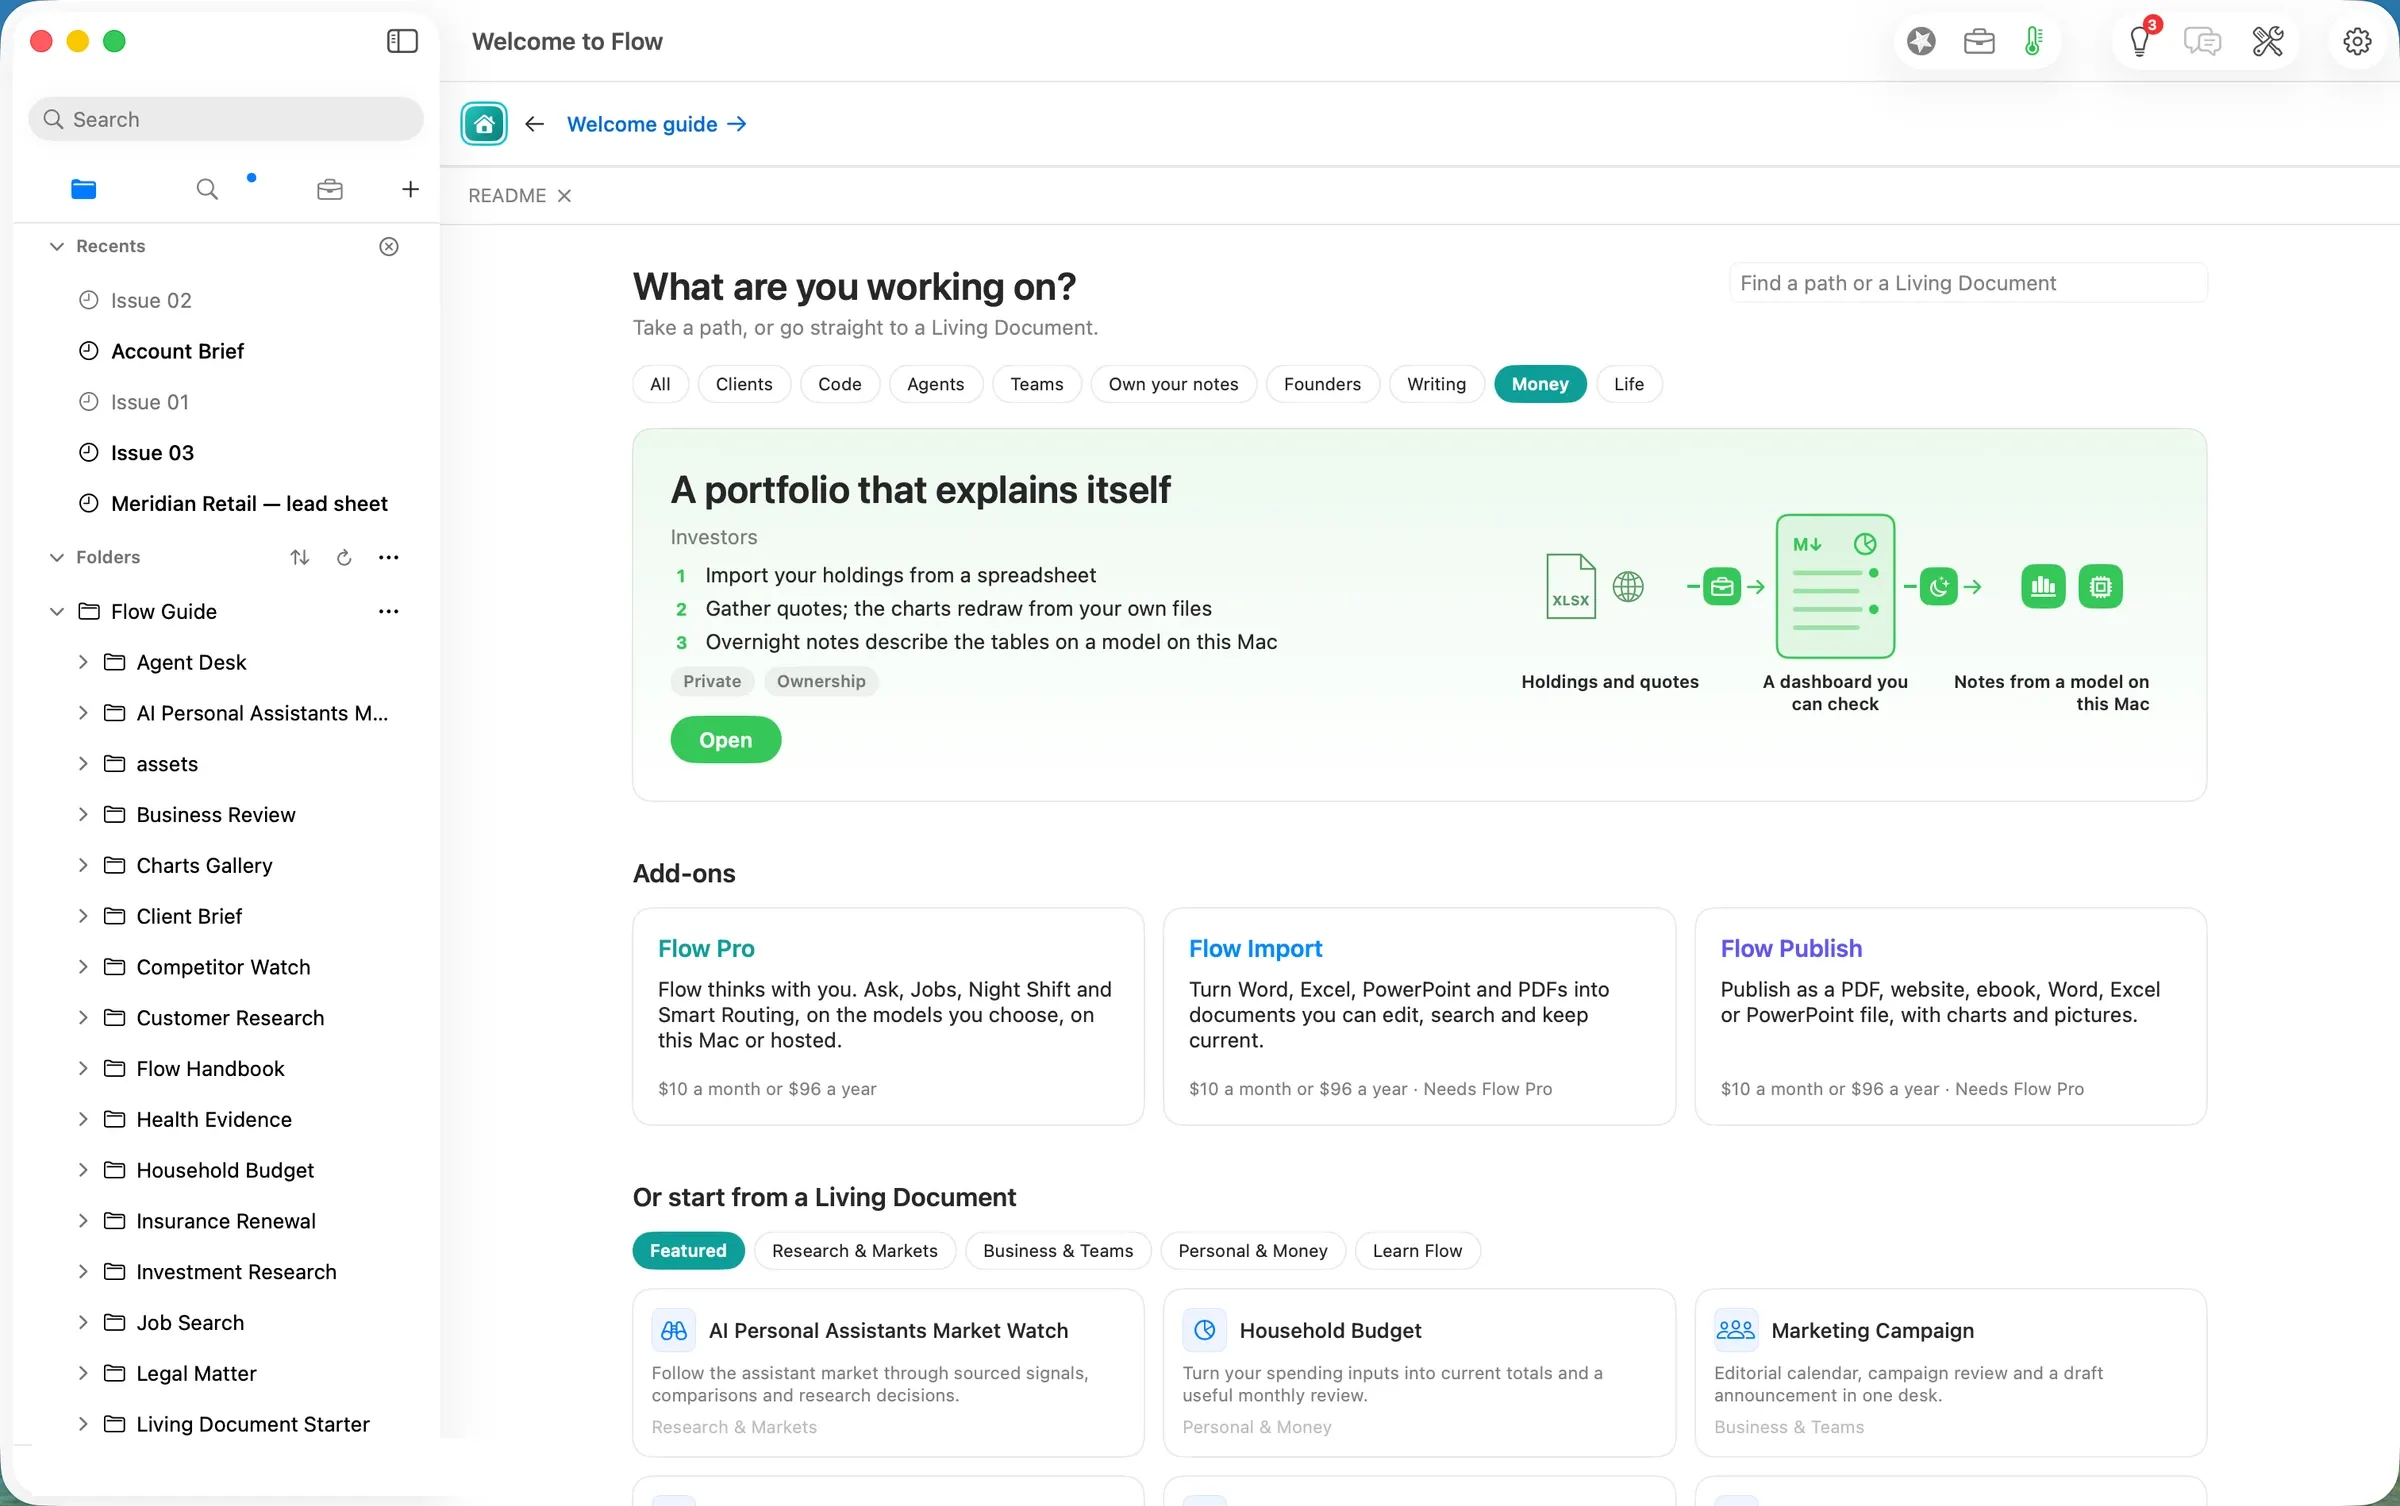Open the chat bubbles icon
The image size is (2400, 1506).
[x=2202, y=41]
